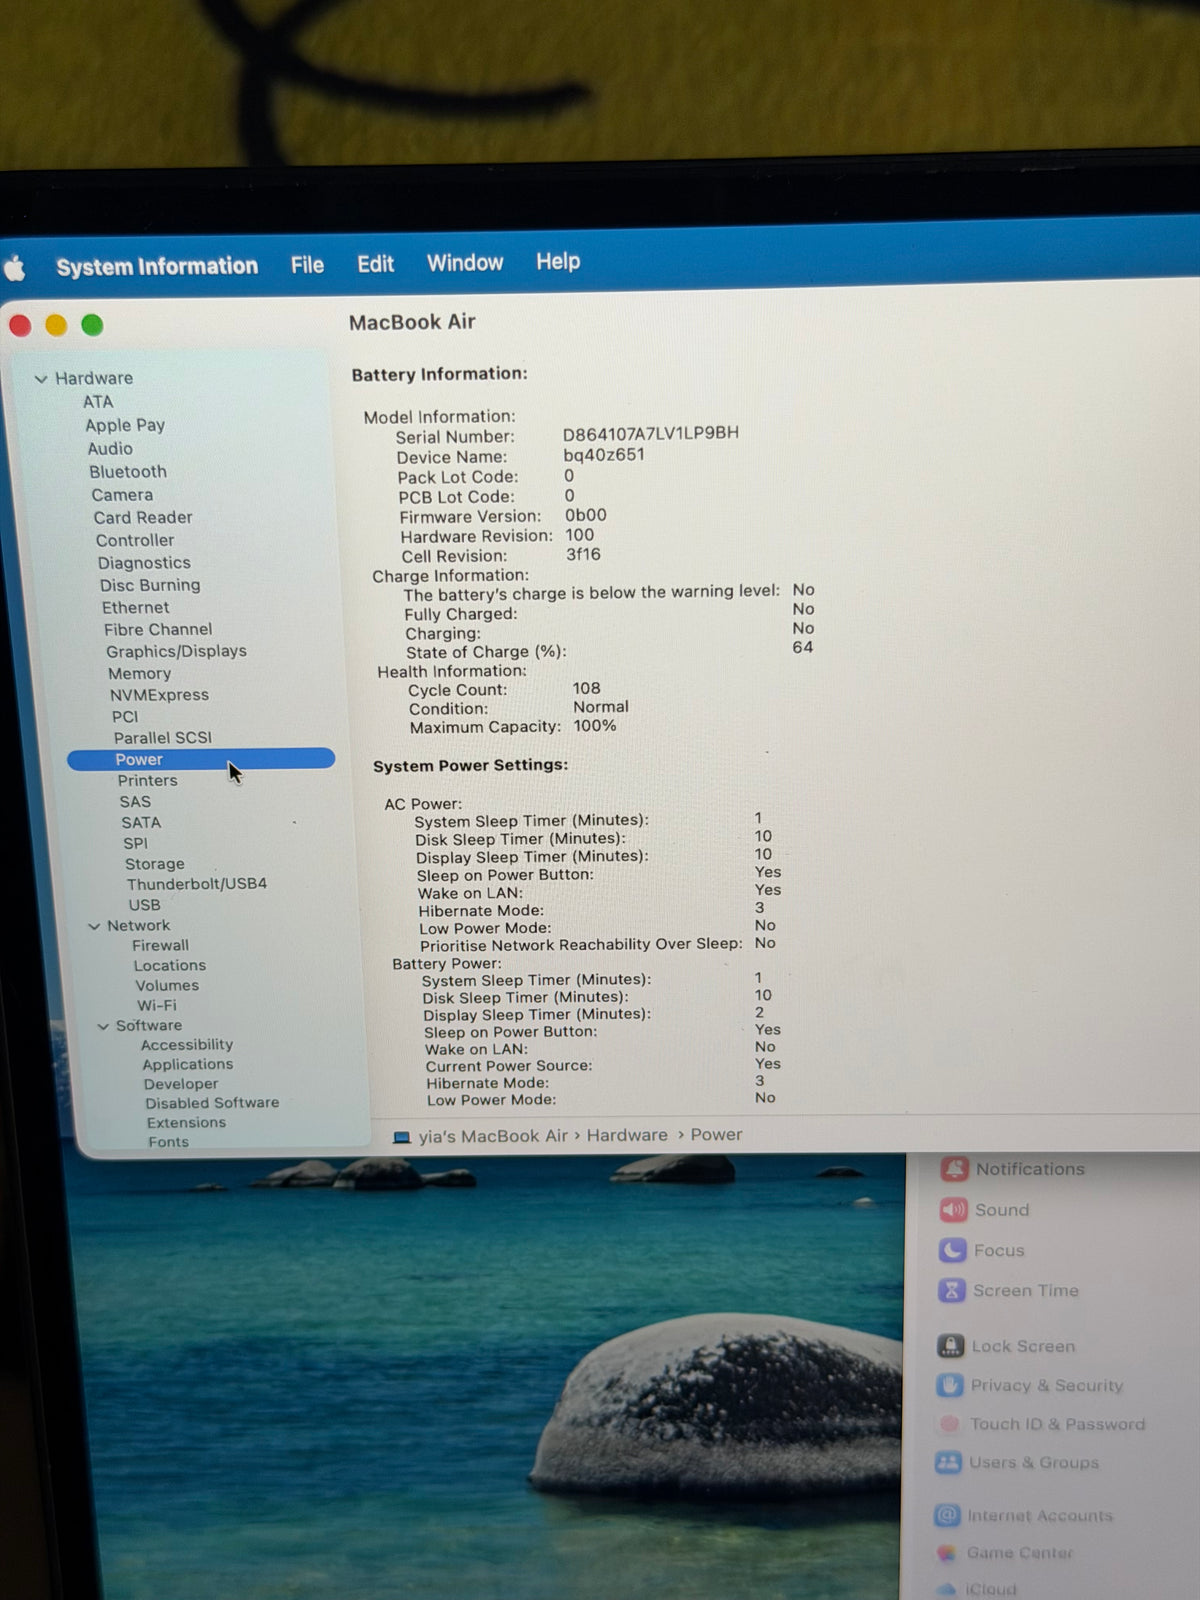Select Accessibility under Software
Viewport: 1200px width, 1600px height.
[x=186, y=1045]
